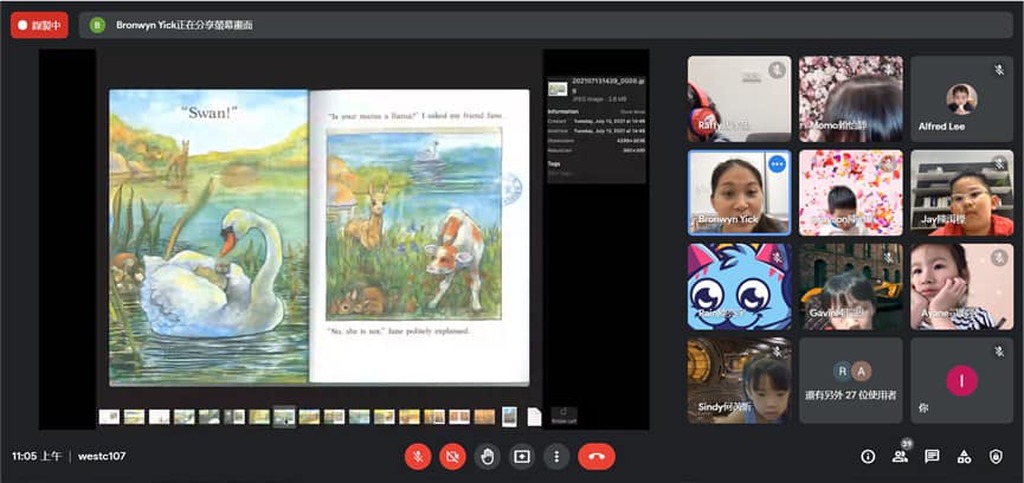The image size is (1024, 483).
Task: Click the muted mic icon on your own 你 tile
Action: tap(999, 352)
